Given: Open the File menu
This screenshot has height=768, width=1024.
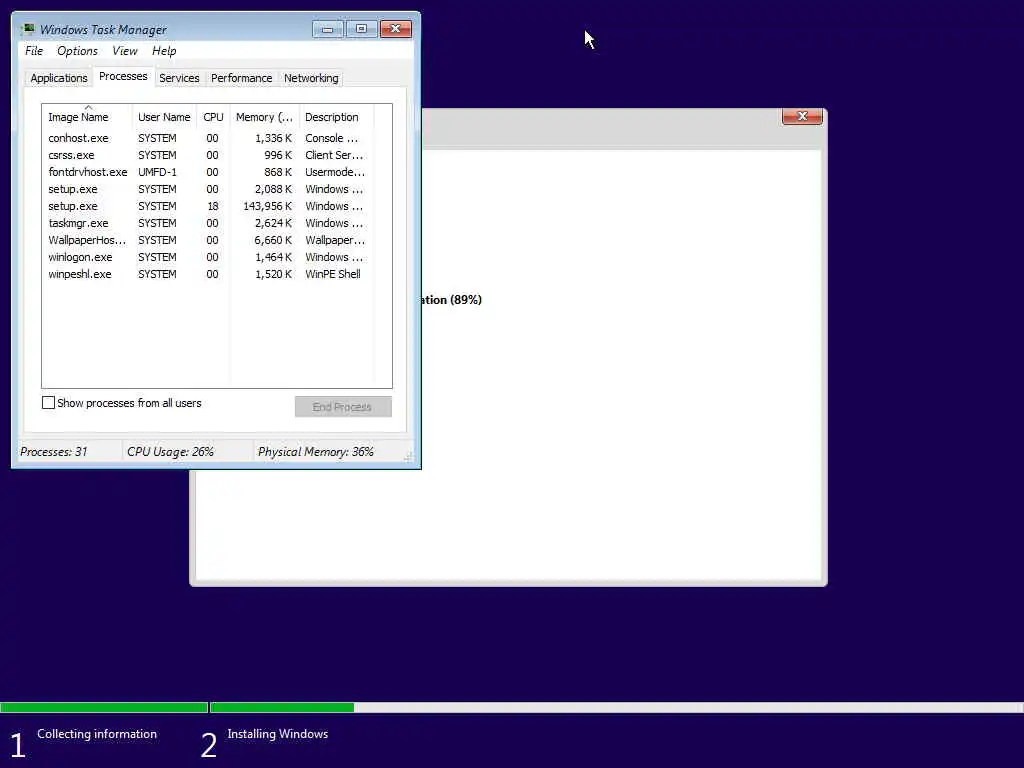Looking at the screenshot, I should click(34, 51).
